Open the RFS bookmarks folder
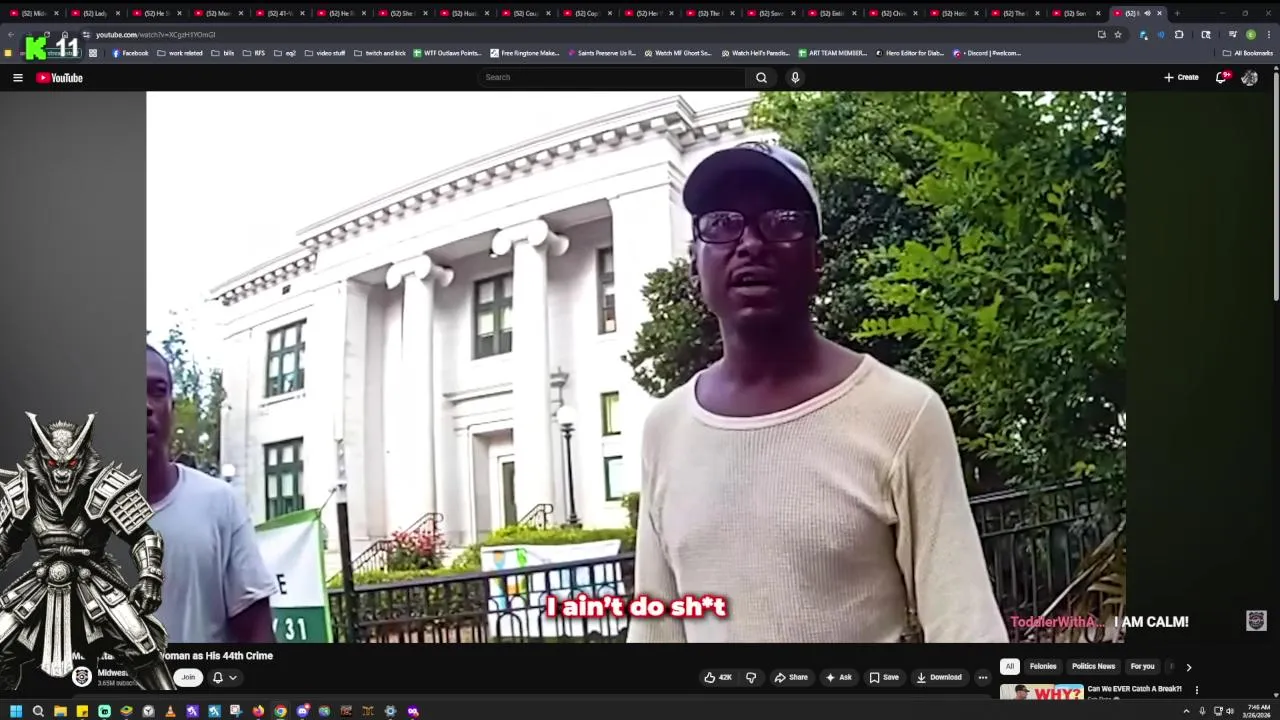Viewport: 1280px width, 720px height. pyautogui.click(x=254, y=53)
